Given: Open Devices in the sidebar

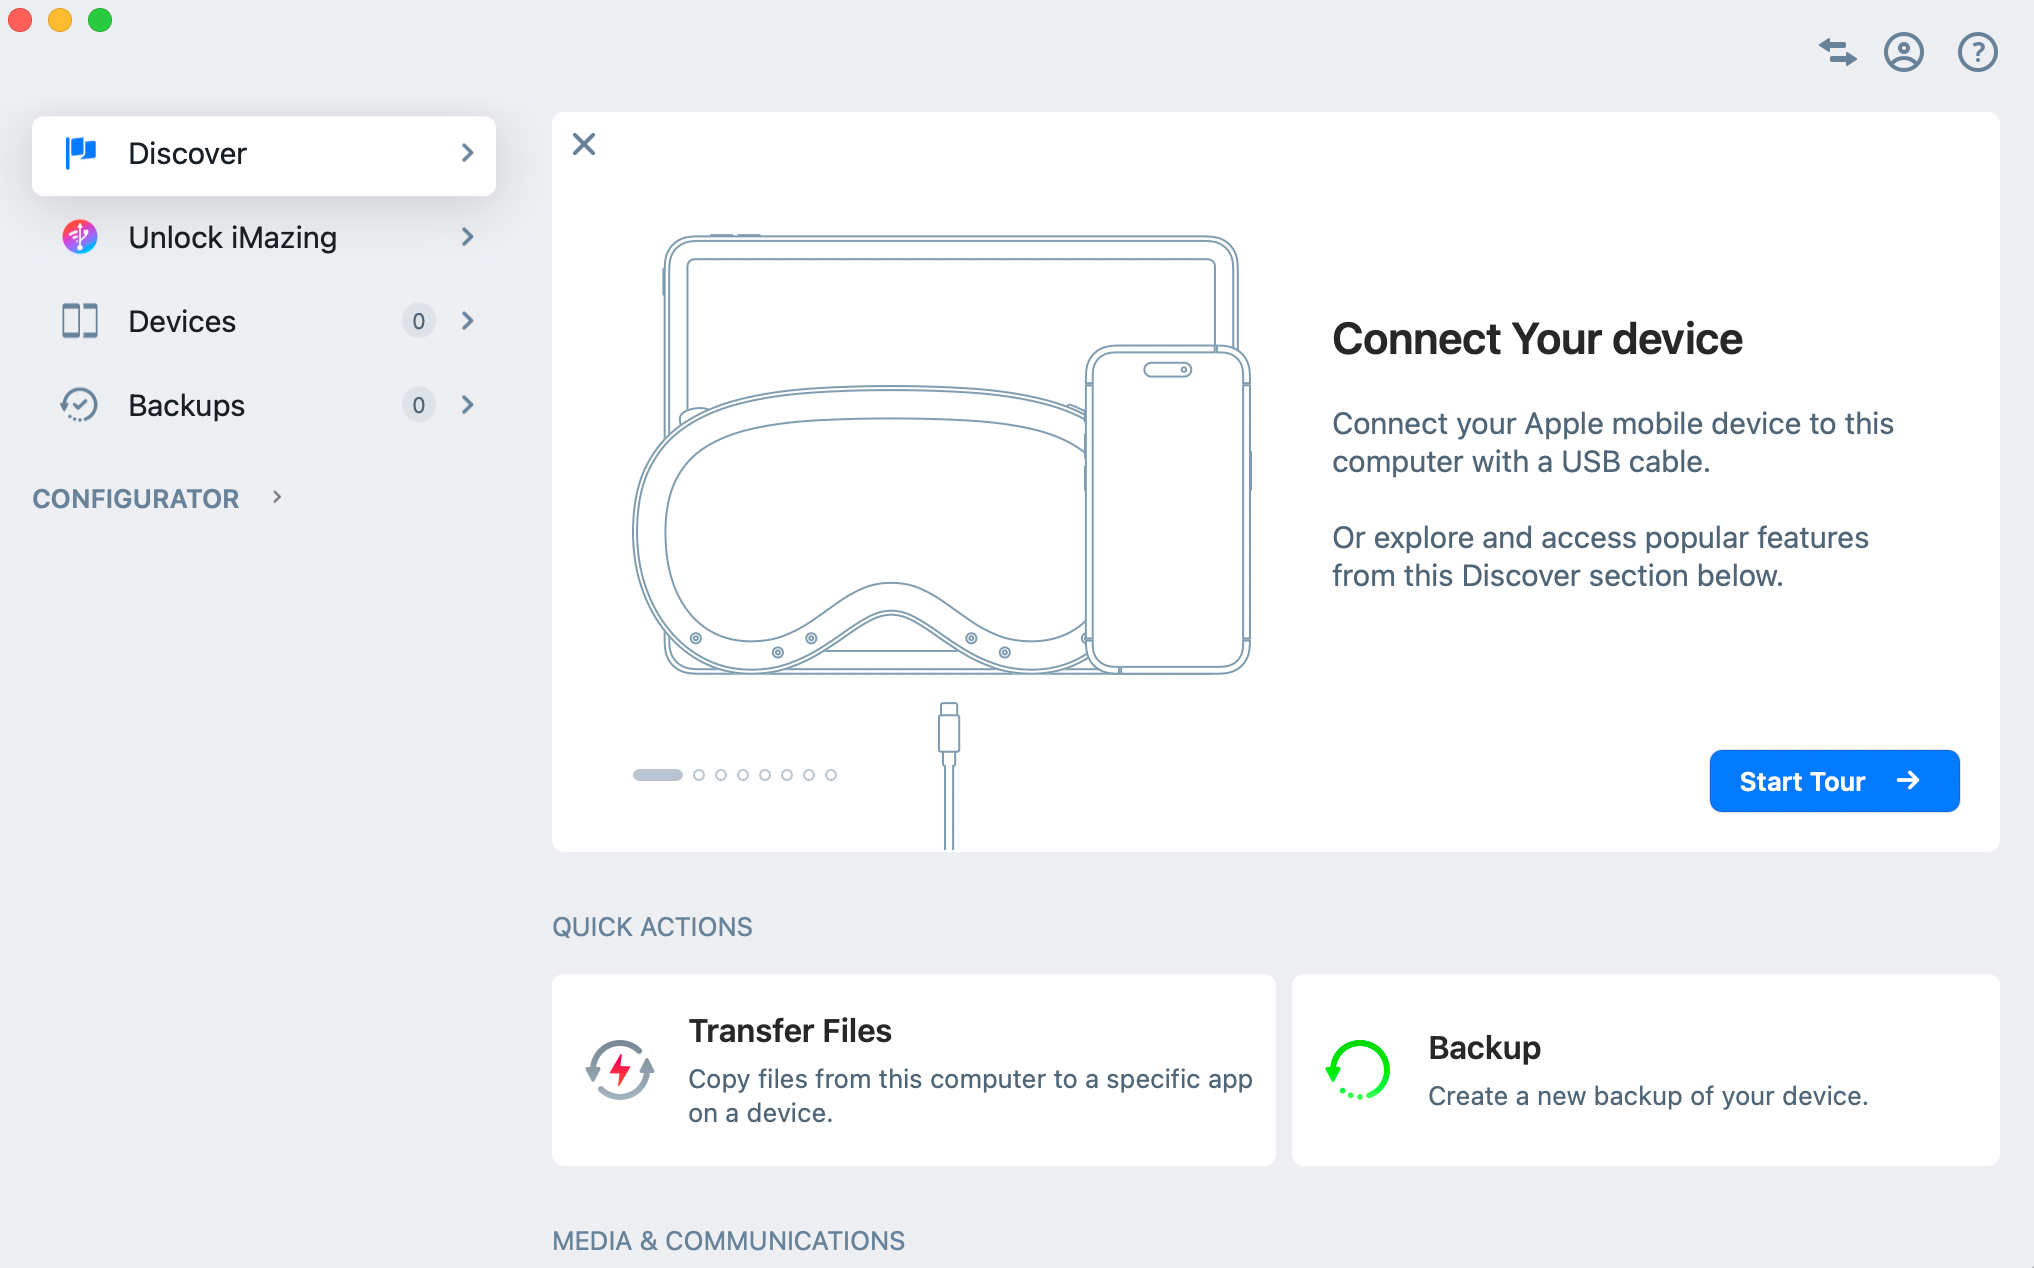Looking at the screenshot, I should (264, 322).
